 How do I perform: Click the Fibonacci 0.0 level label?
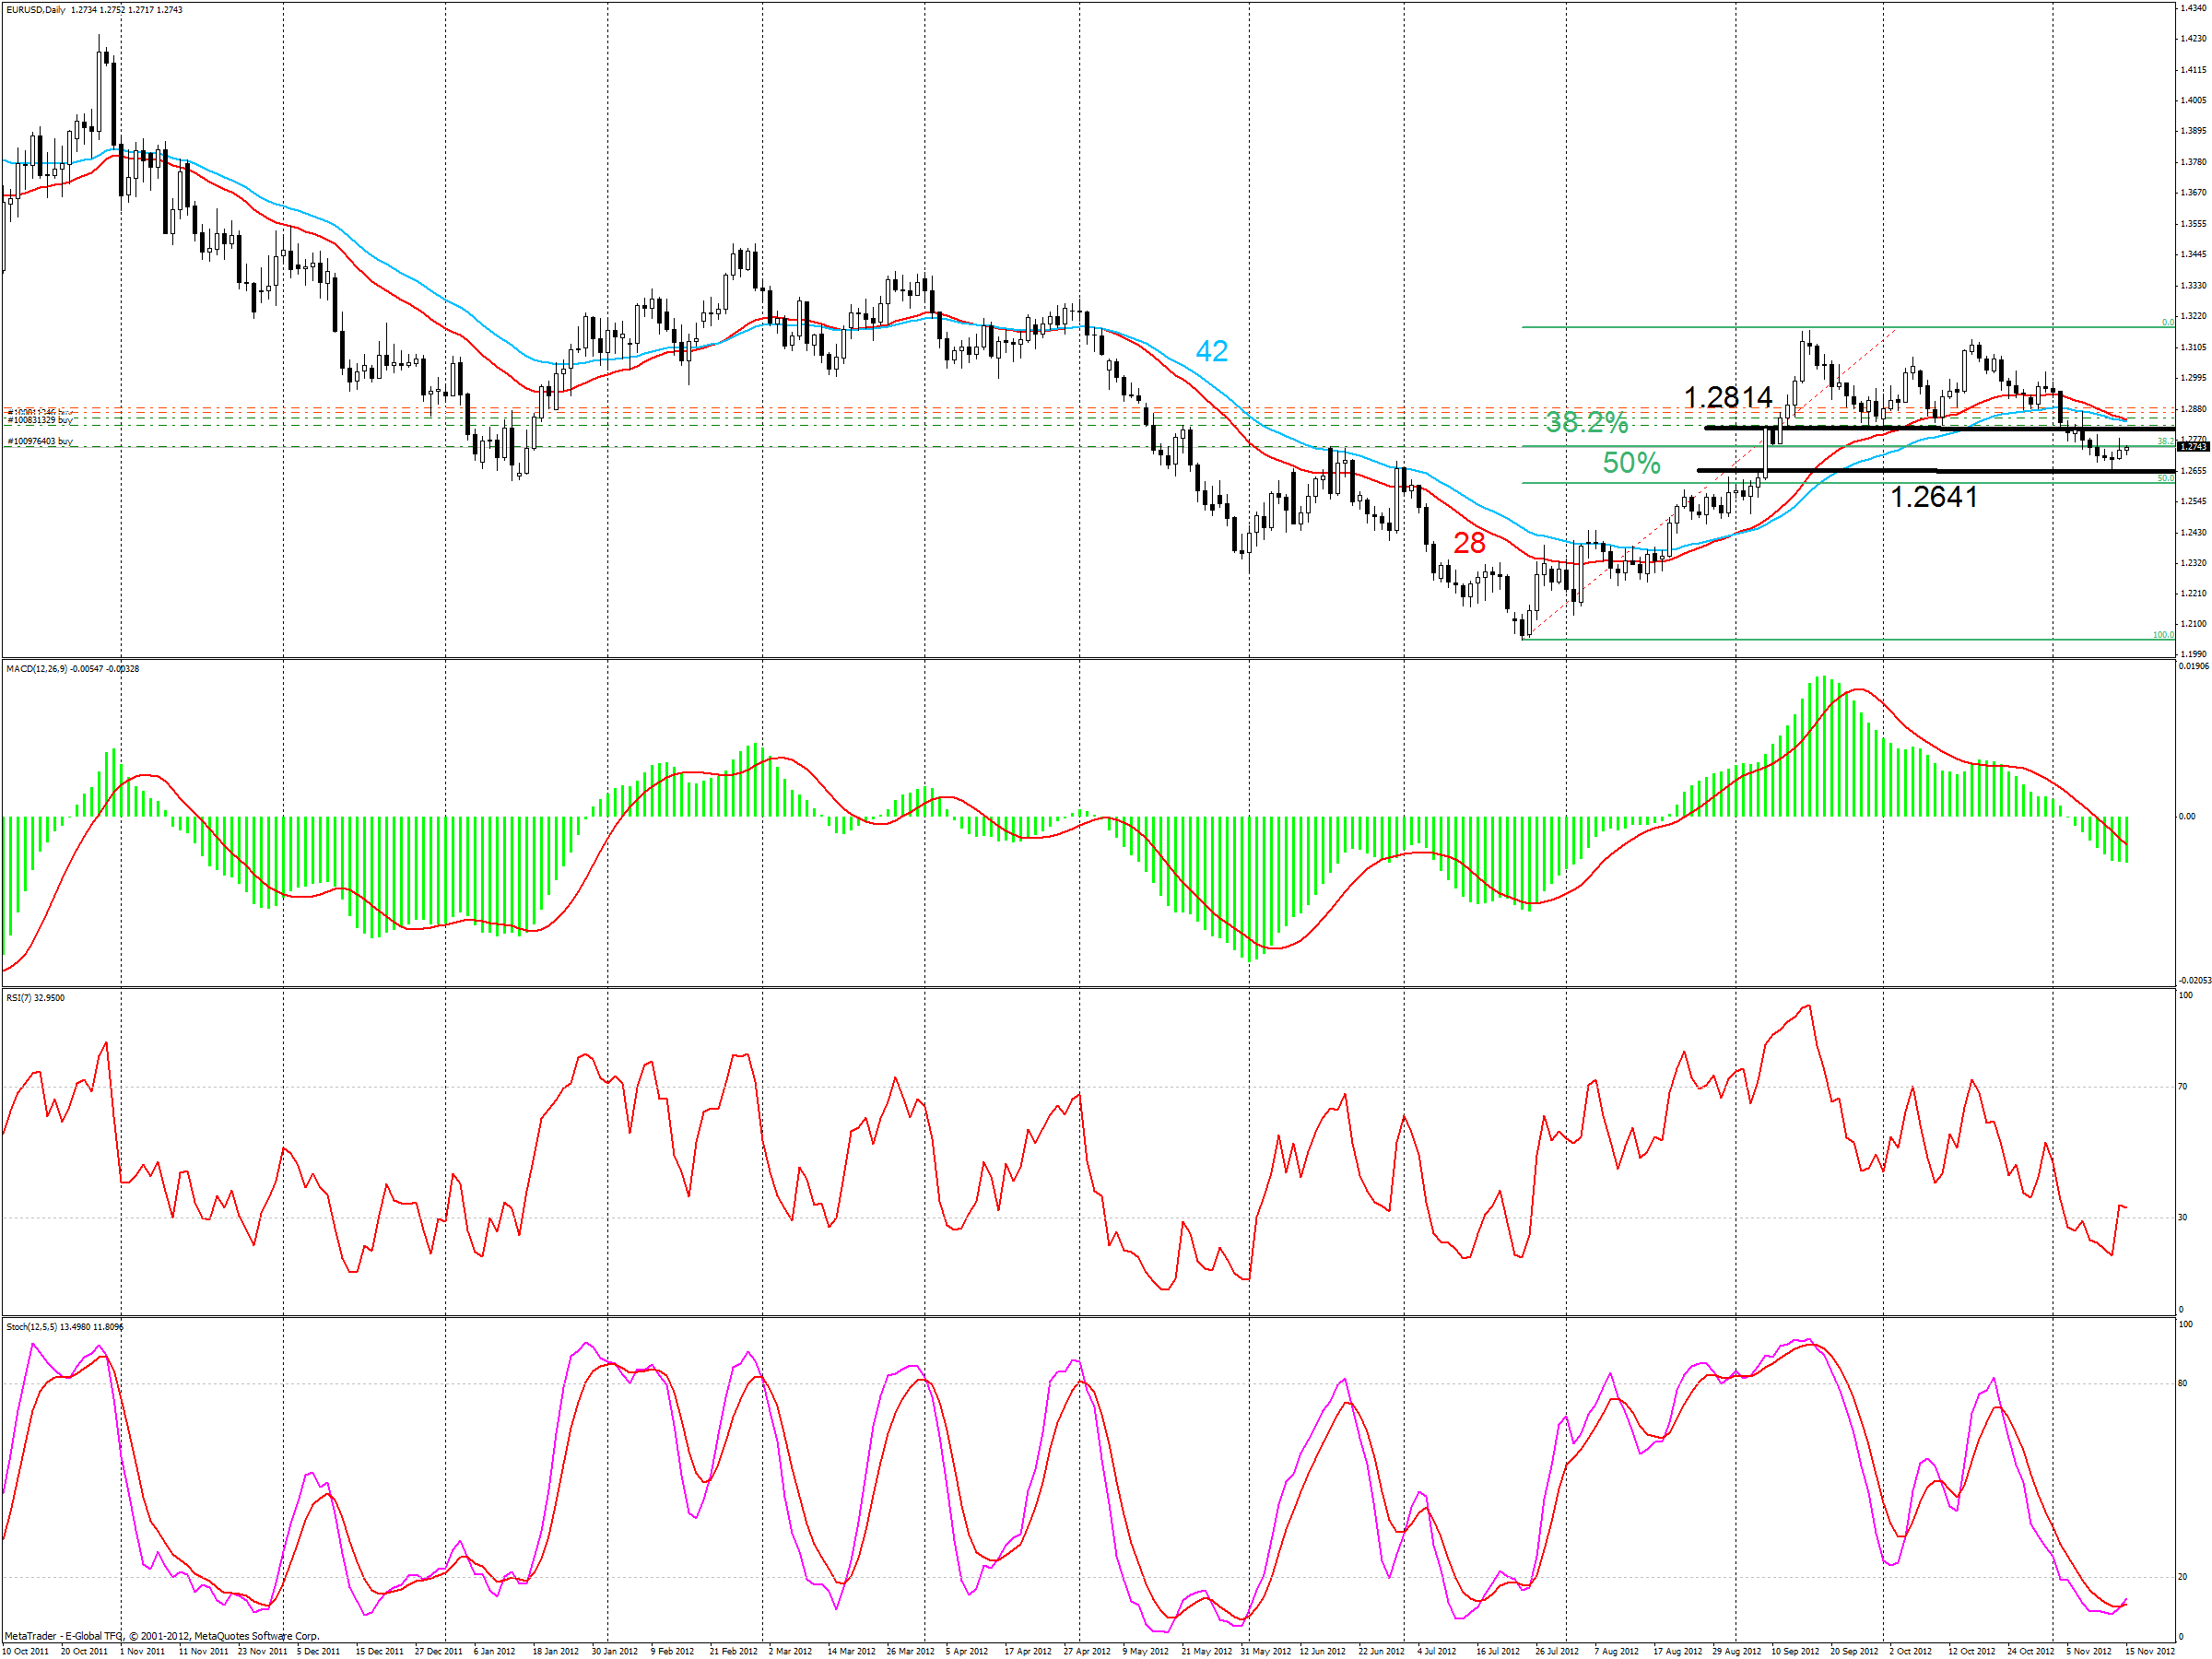point(2167,322)
